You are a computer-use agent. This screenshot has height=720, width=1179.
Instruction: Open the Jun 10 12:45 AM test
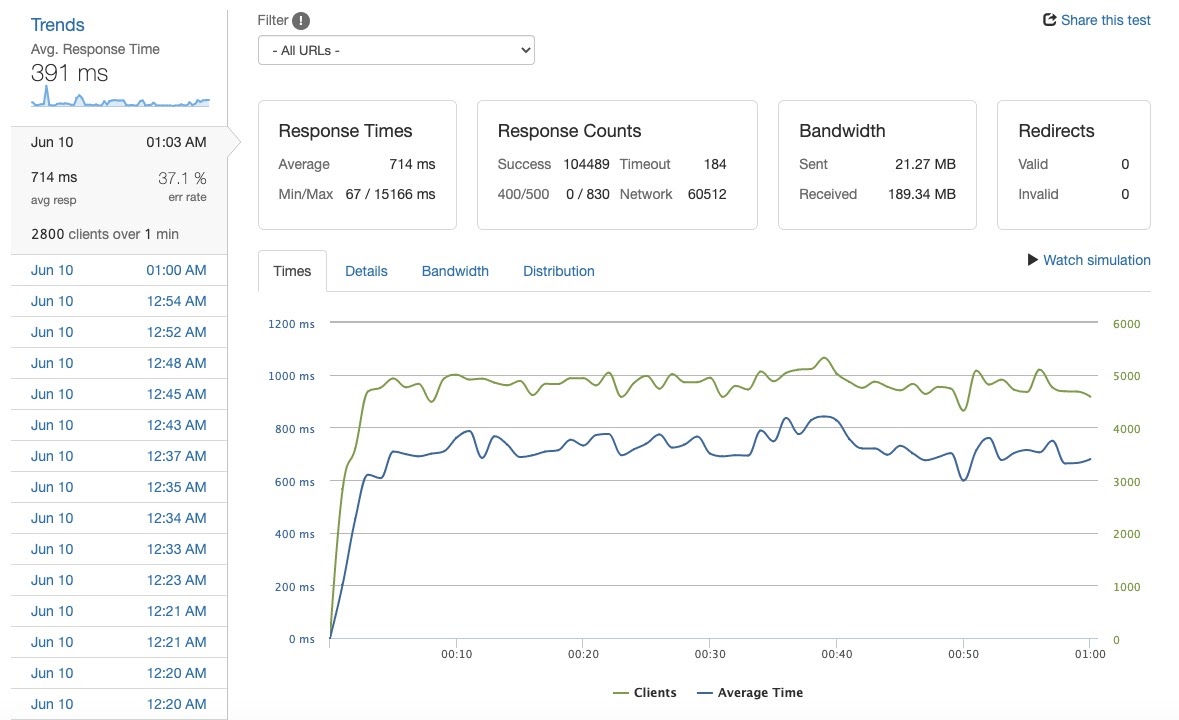tap(119, 394)
